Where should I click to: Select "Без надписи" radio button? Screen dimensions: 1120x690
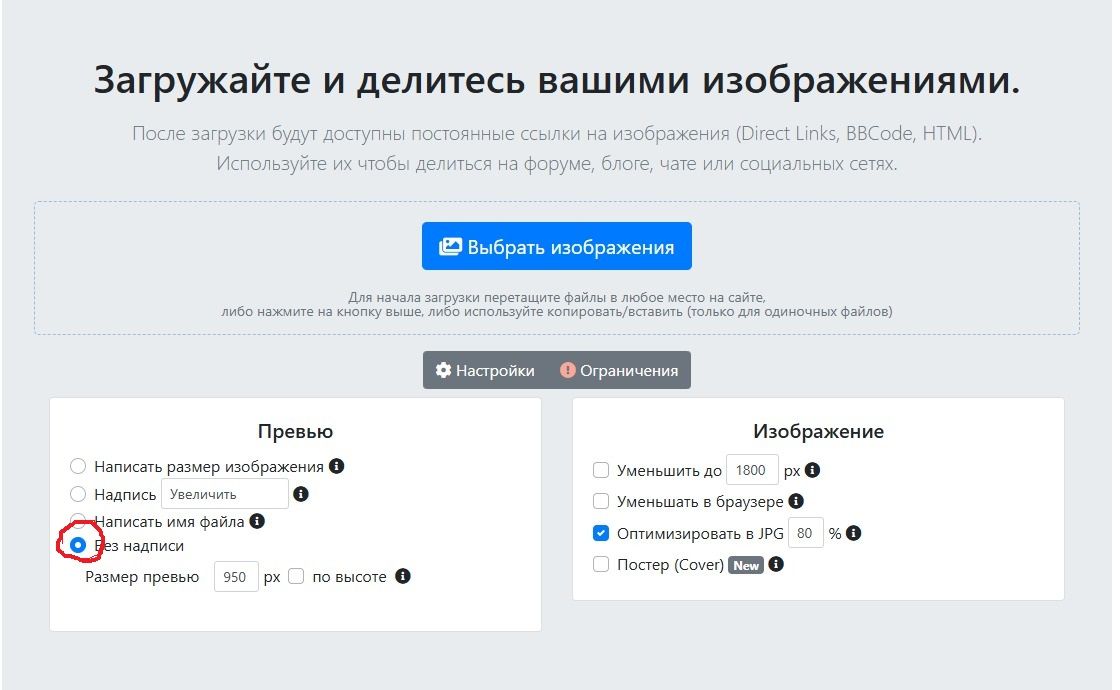coord(78,545)
